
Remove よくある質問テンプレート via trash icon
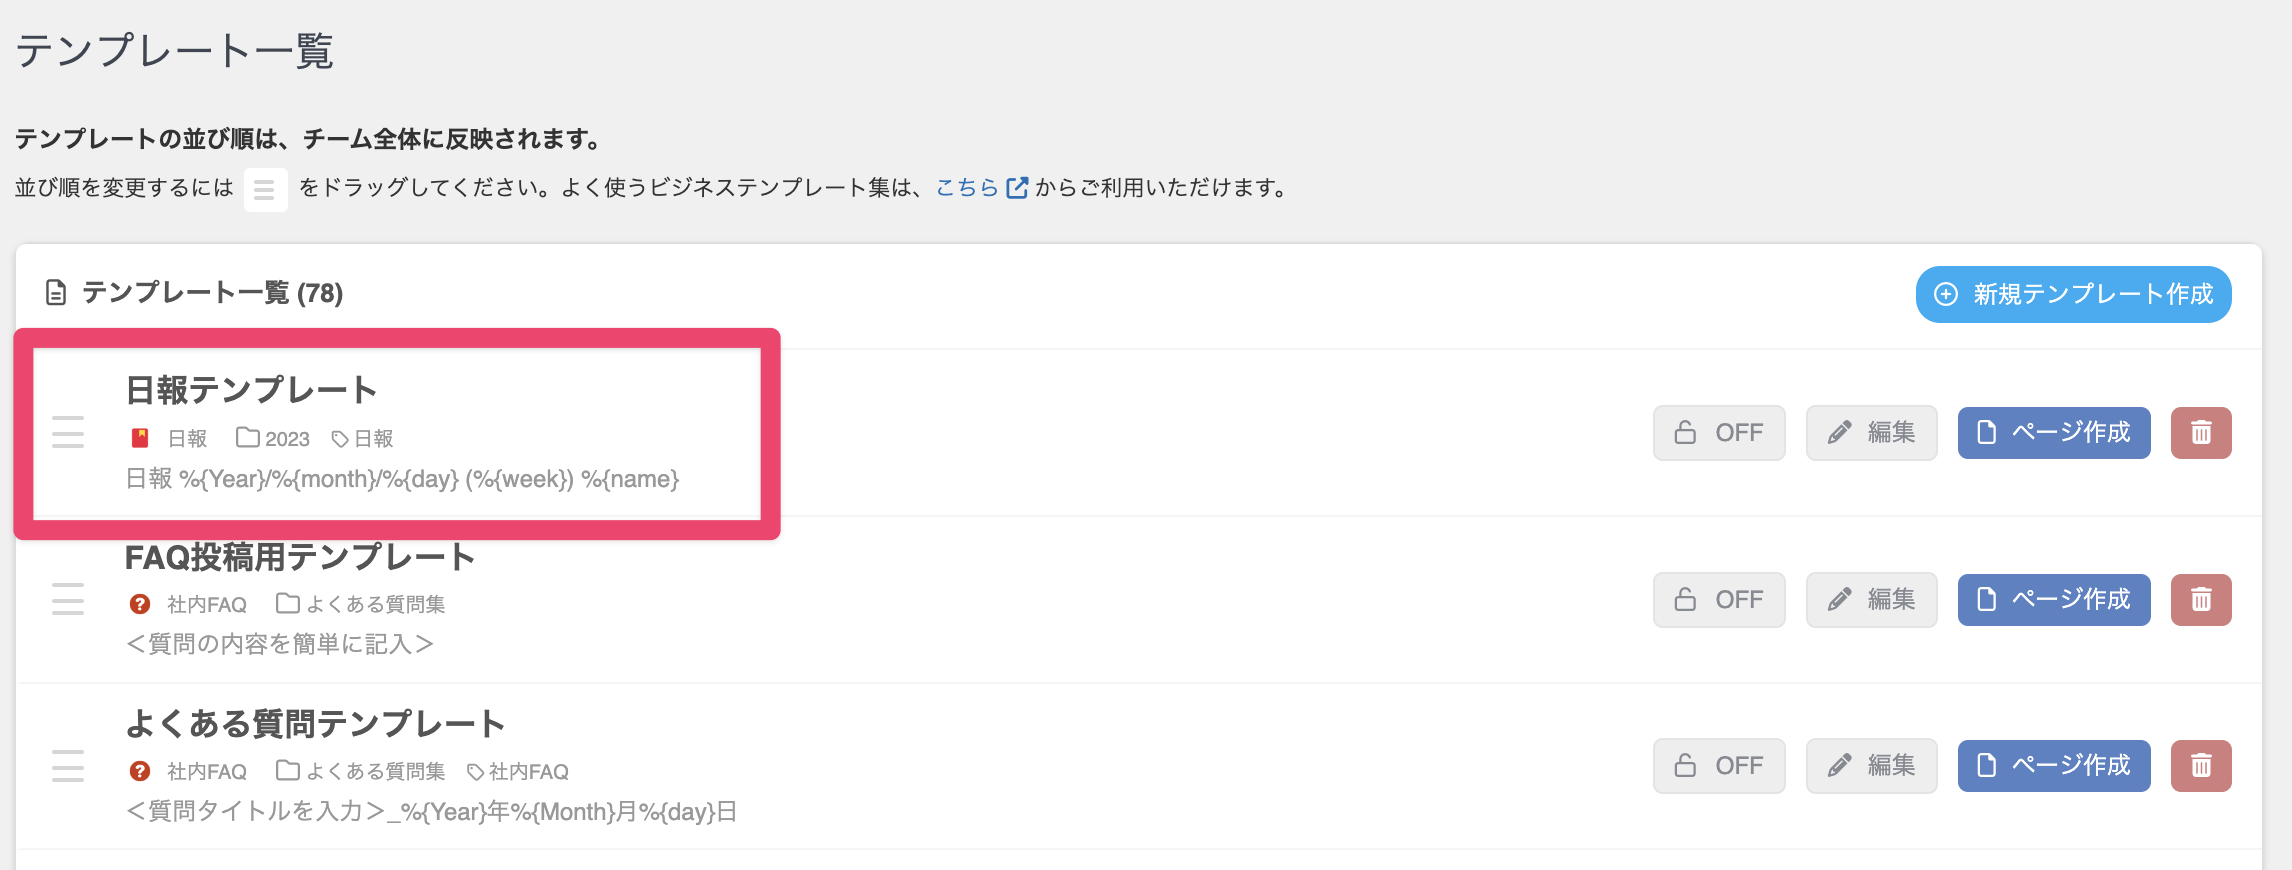[x=2201, y=766]
